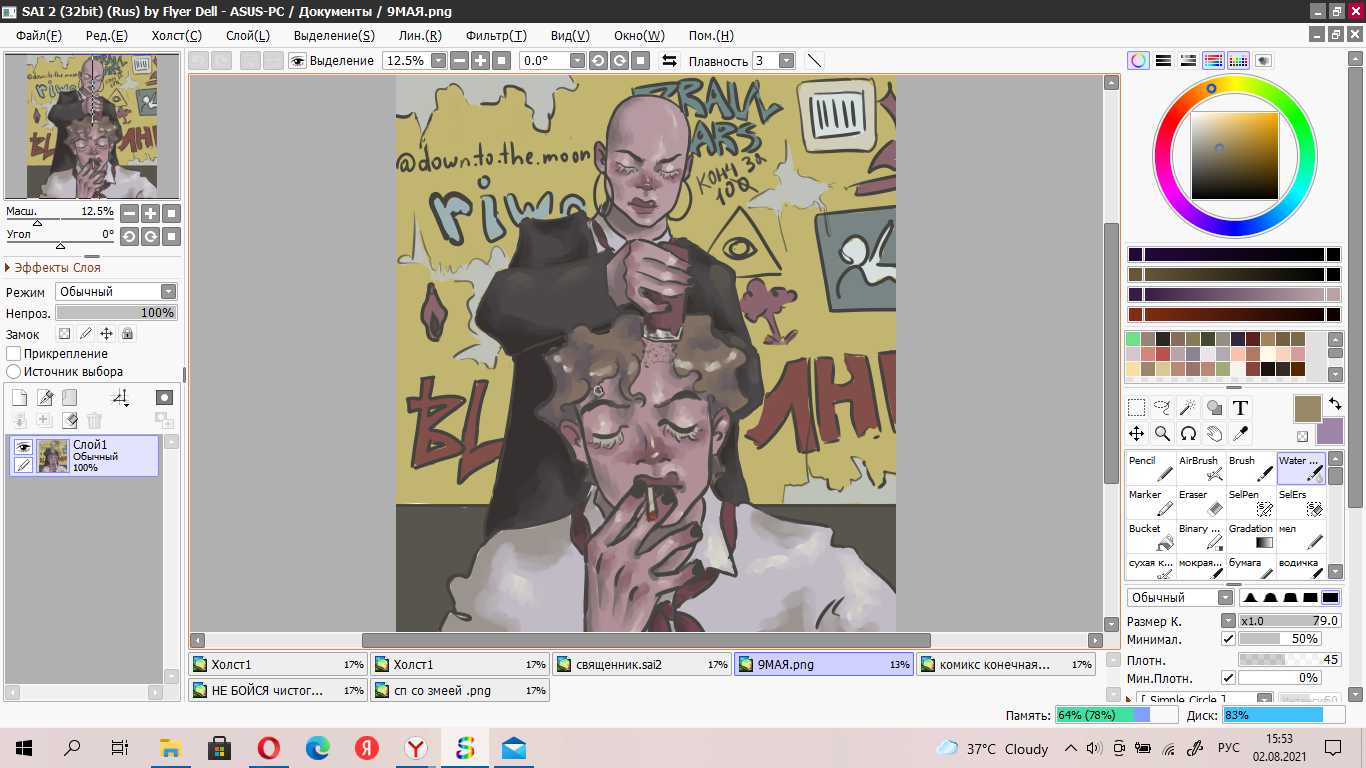The width and height of the screenshot is (1366, 768).
Task: Click the navigator thumbnail preview
Action: pyautogui.click(x=91, y=126)
